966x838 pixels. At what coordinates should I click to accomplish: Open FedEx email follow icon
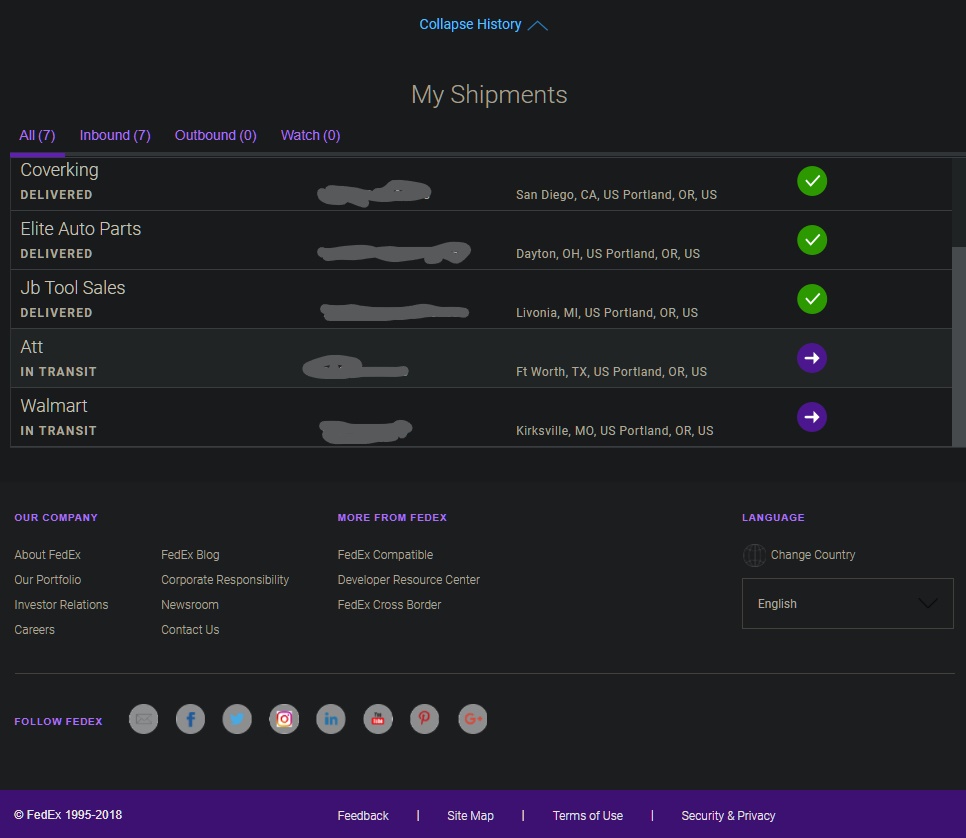pos(144,719)
